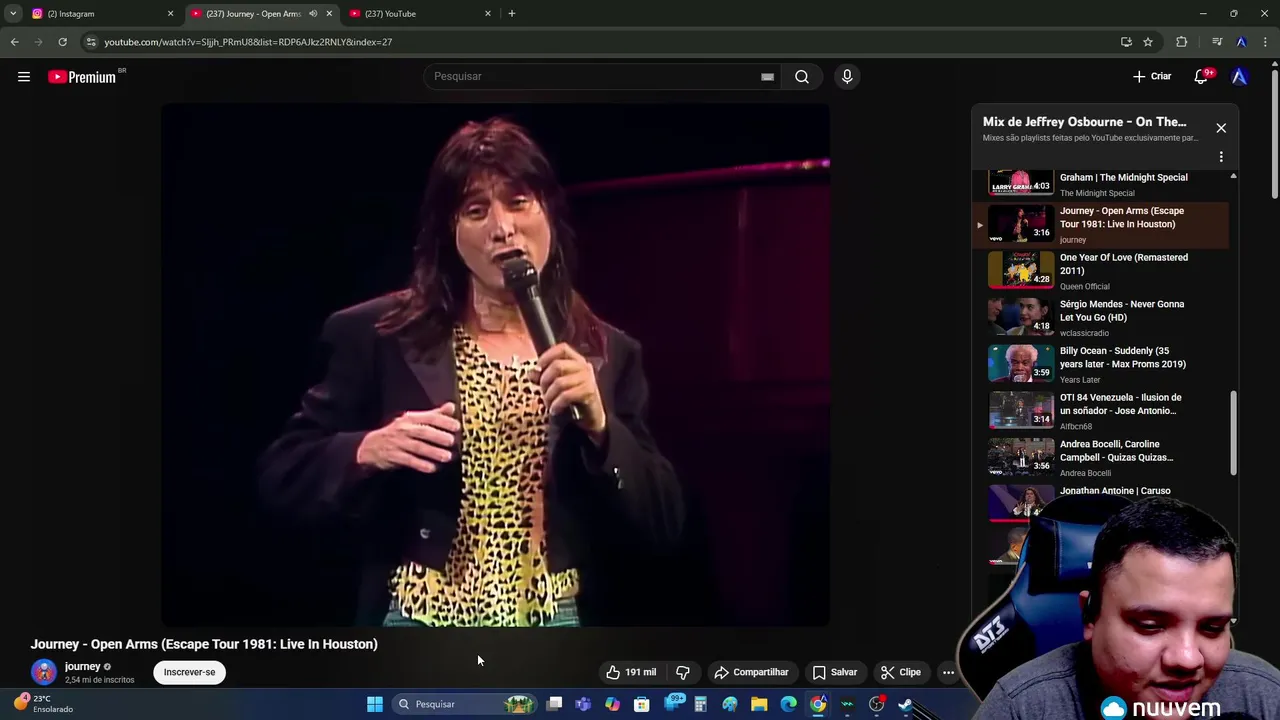Click the Compartilhar share button
1280x720 pixels.
(x=751, y=672)
